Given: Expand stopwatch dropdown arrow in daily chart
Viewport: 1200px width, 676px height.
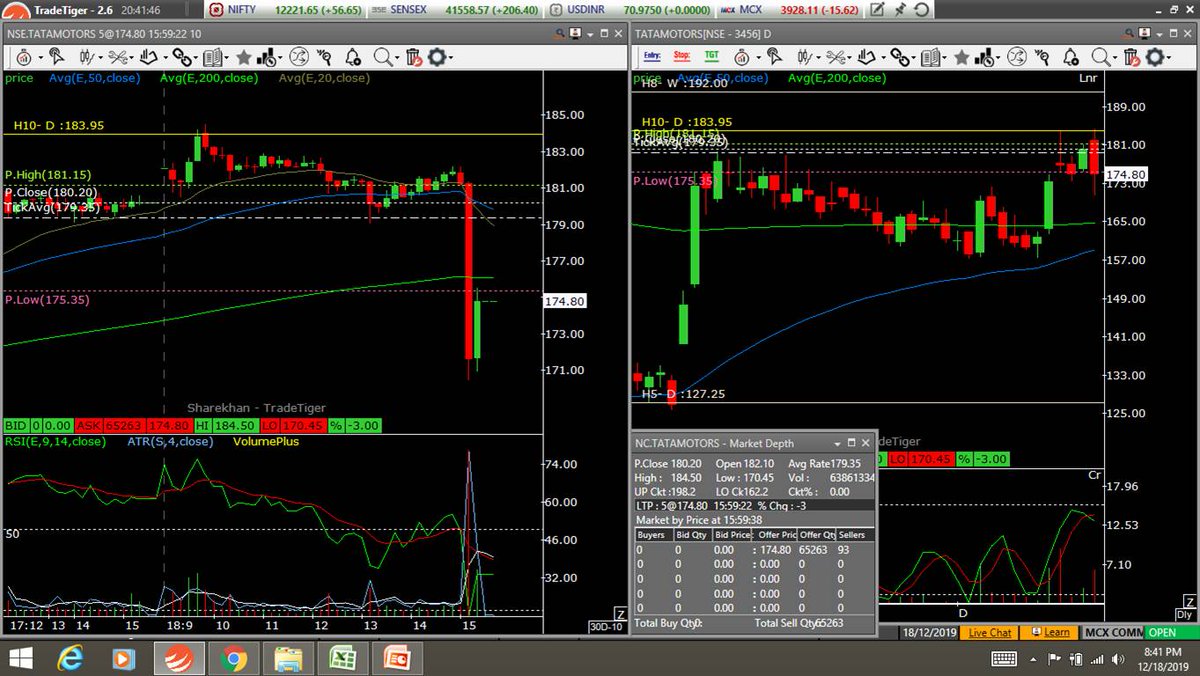Looking at the screenshot, I should pos(759,58).
